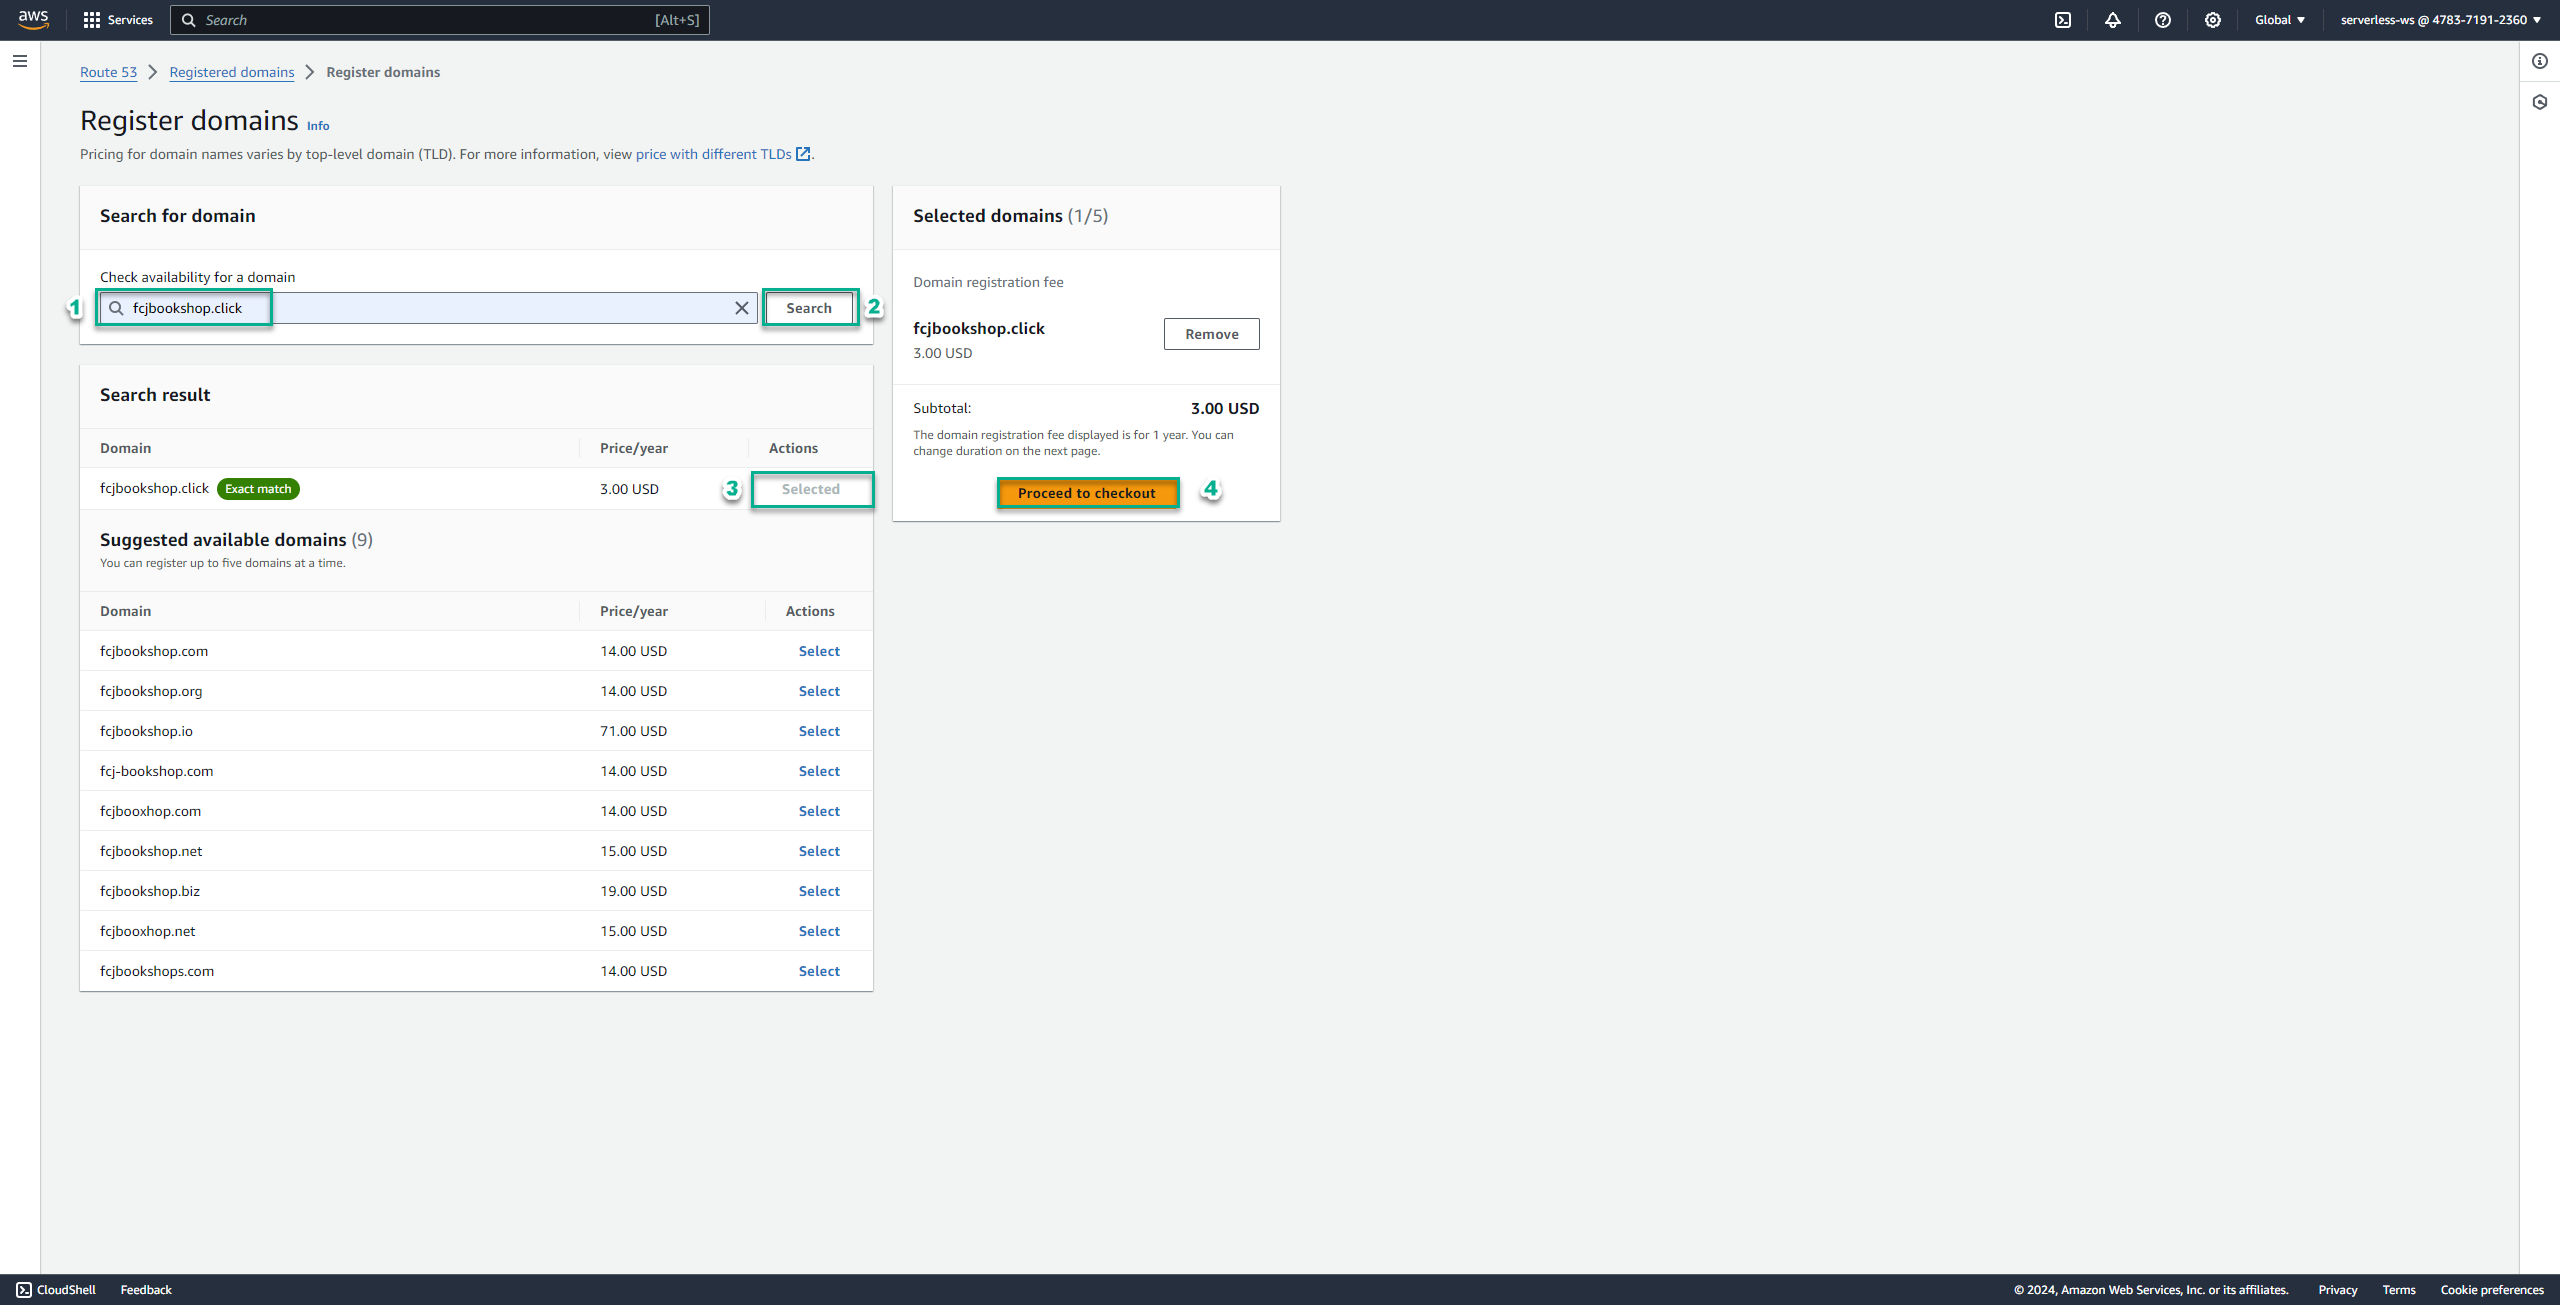Select fcjbookshop.com domain
The height and width of the screenshot is (1305, 2560).
pos(819,651)
